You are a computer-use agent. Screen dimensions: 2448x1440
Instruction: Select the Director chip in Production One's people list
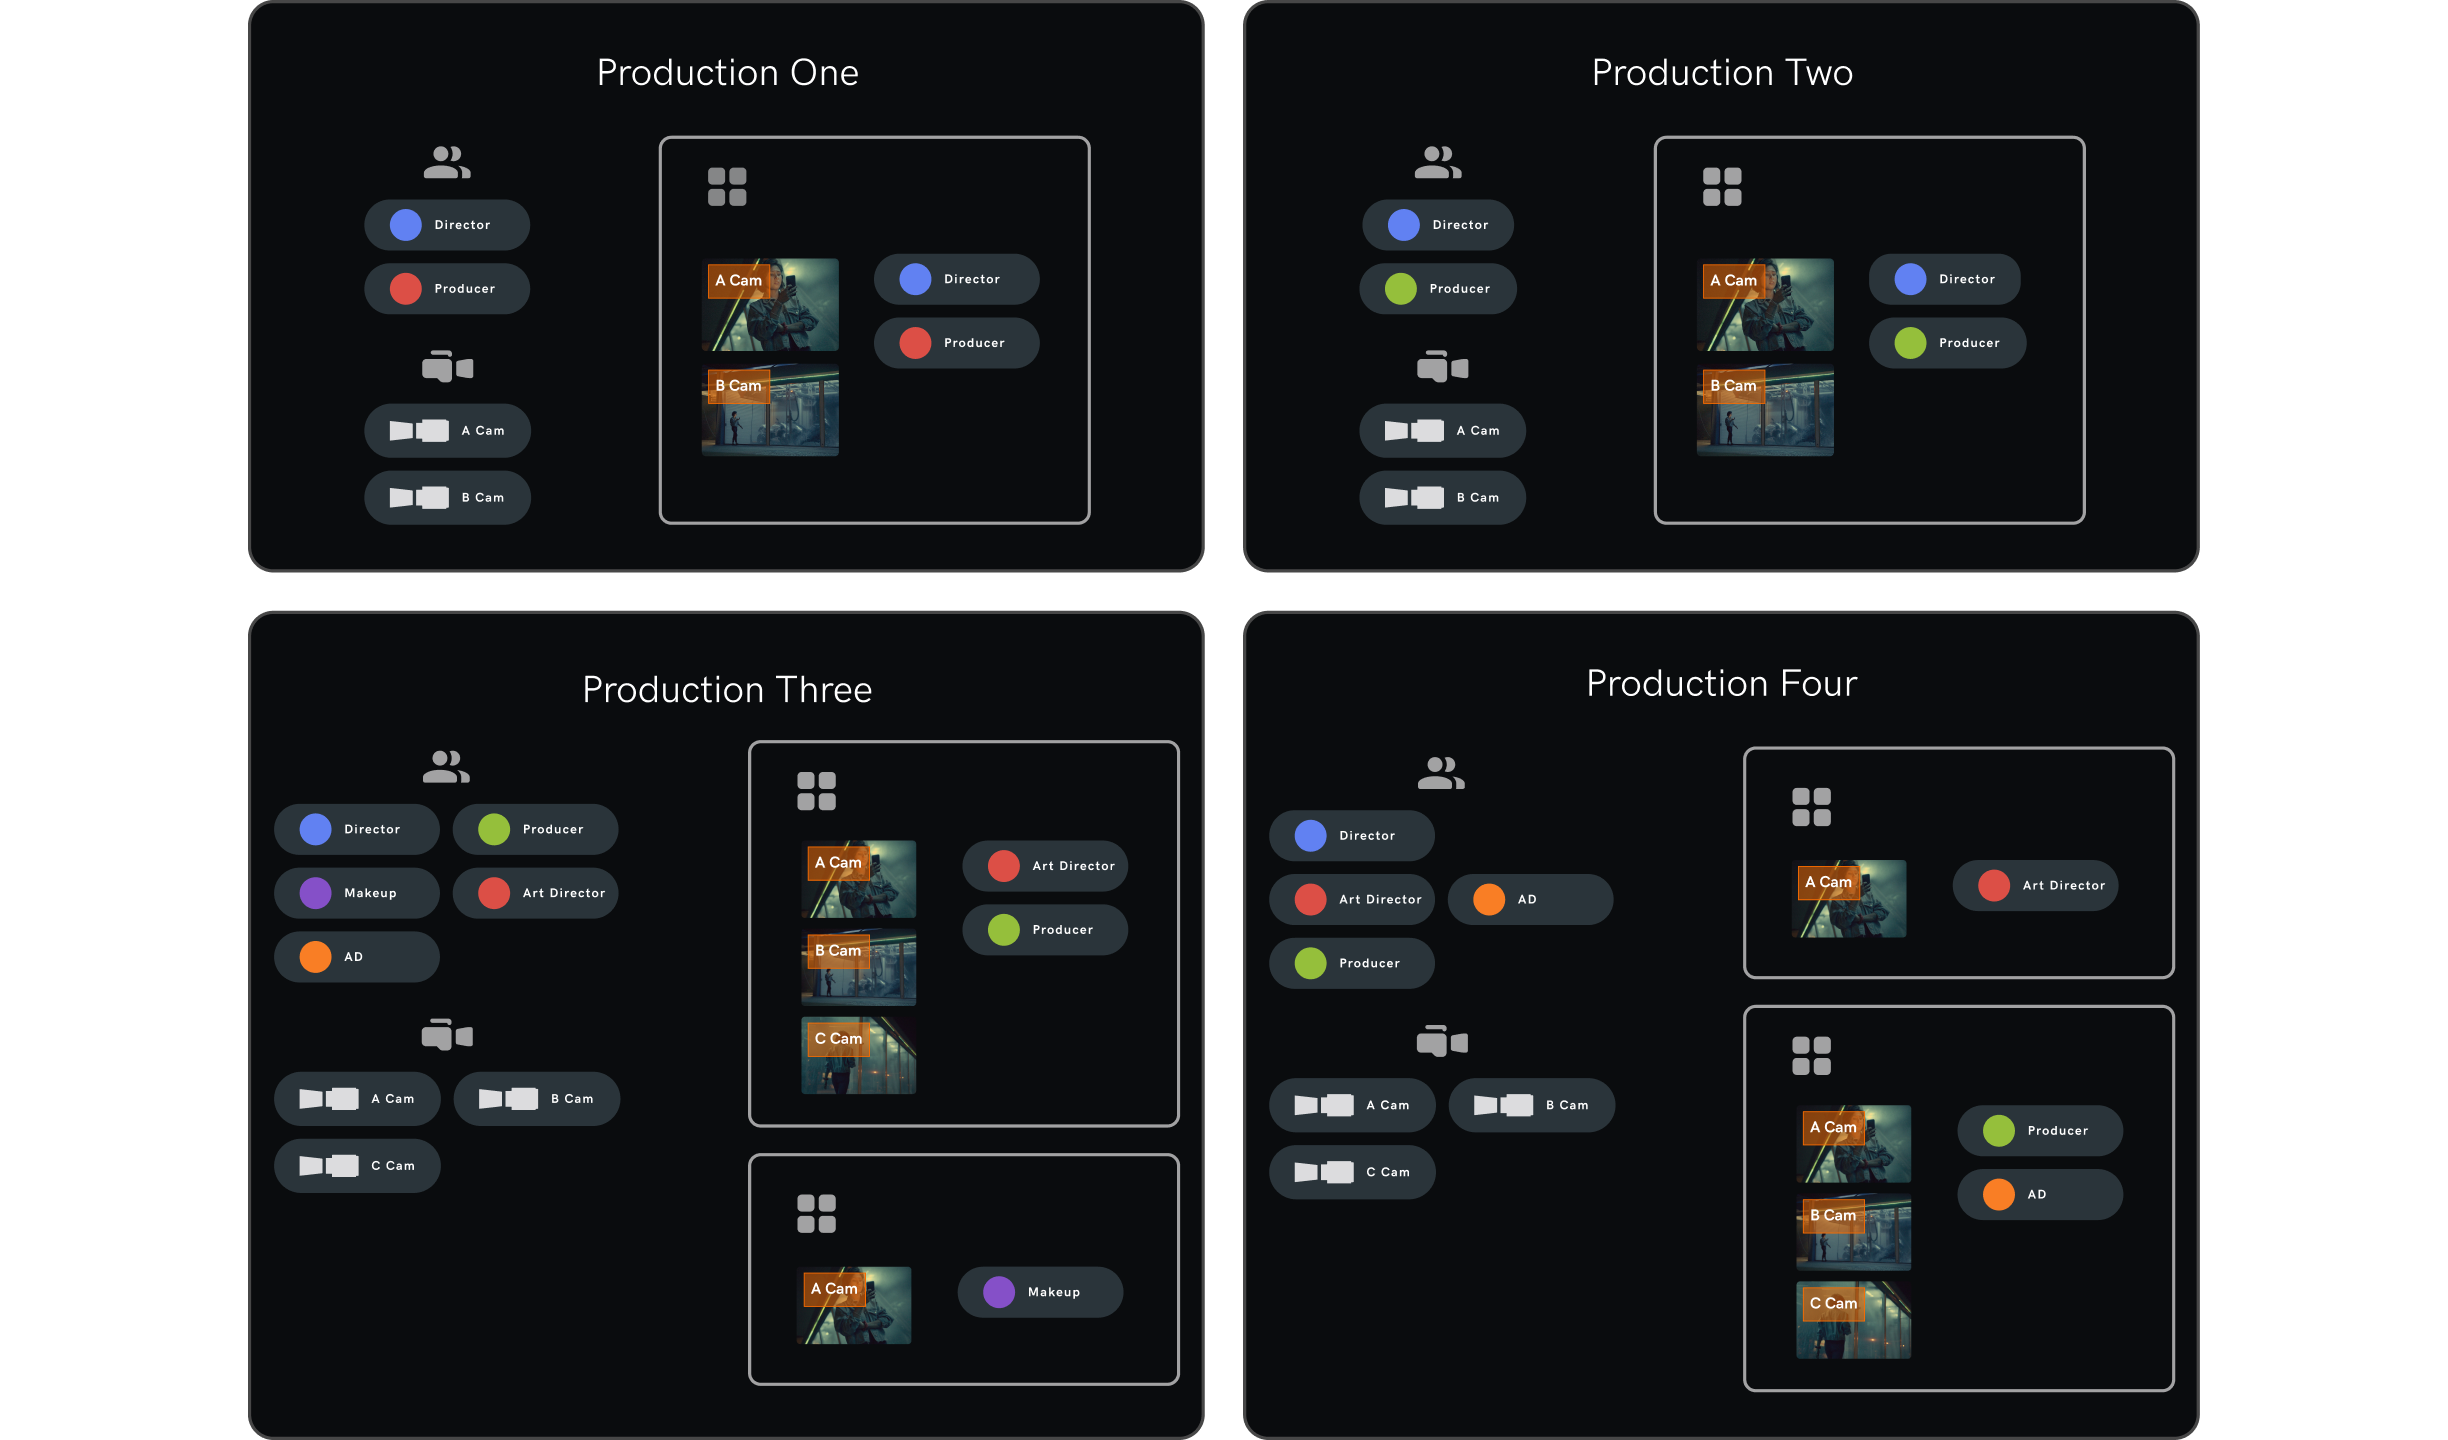click(x=447, y=225)
